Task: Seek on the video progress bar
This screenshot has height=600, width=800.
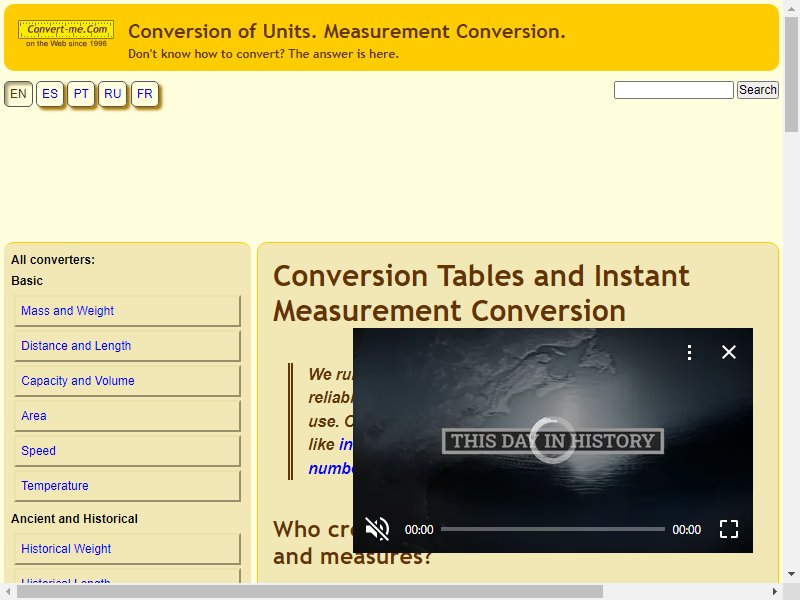Action: (x=553, y=529)
